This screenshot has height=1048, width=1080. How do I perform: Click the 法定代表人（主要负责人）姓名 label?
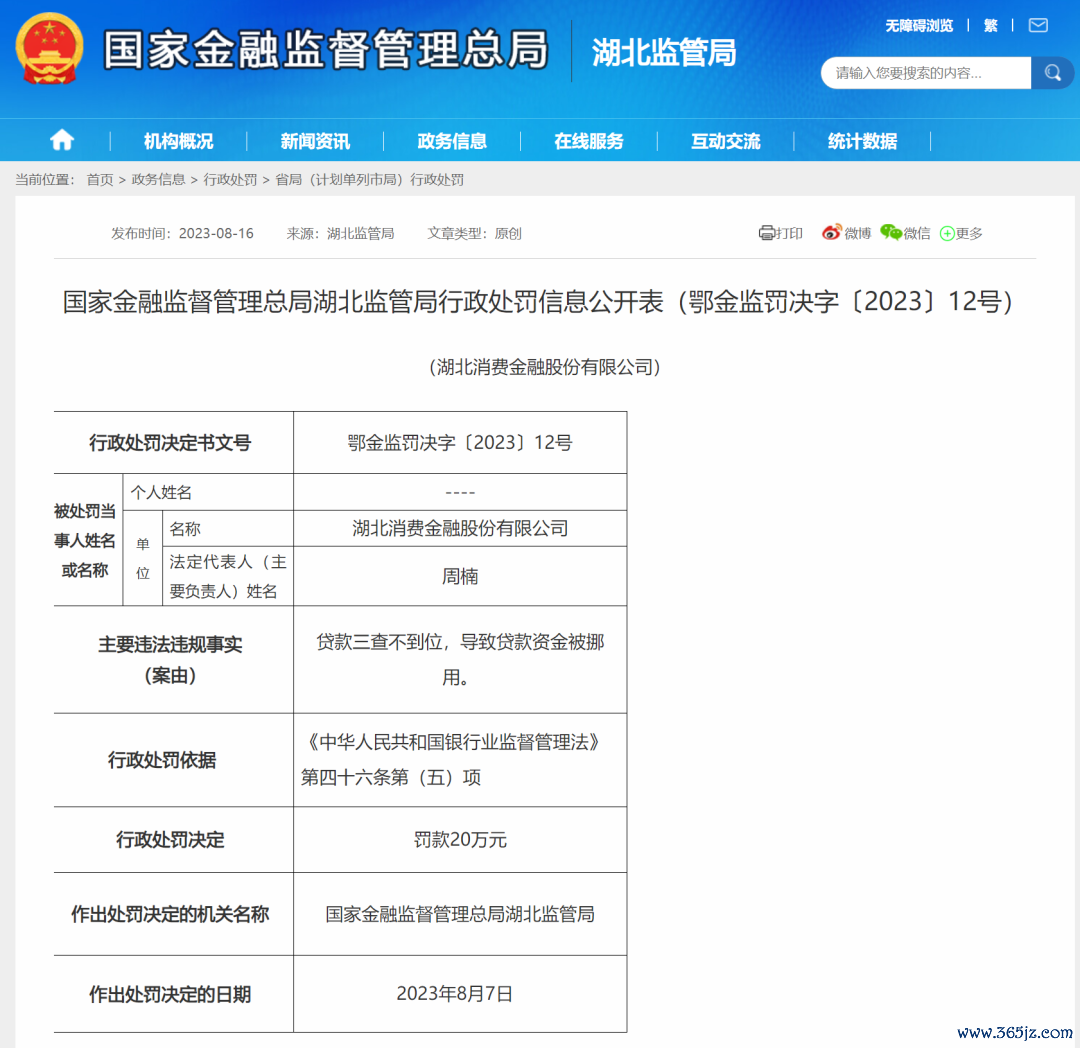click(228, 576)
